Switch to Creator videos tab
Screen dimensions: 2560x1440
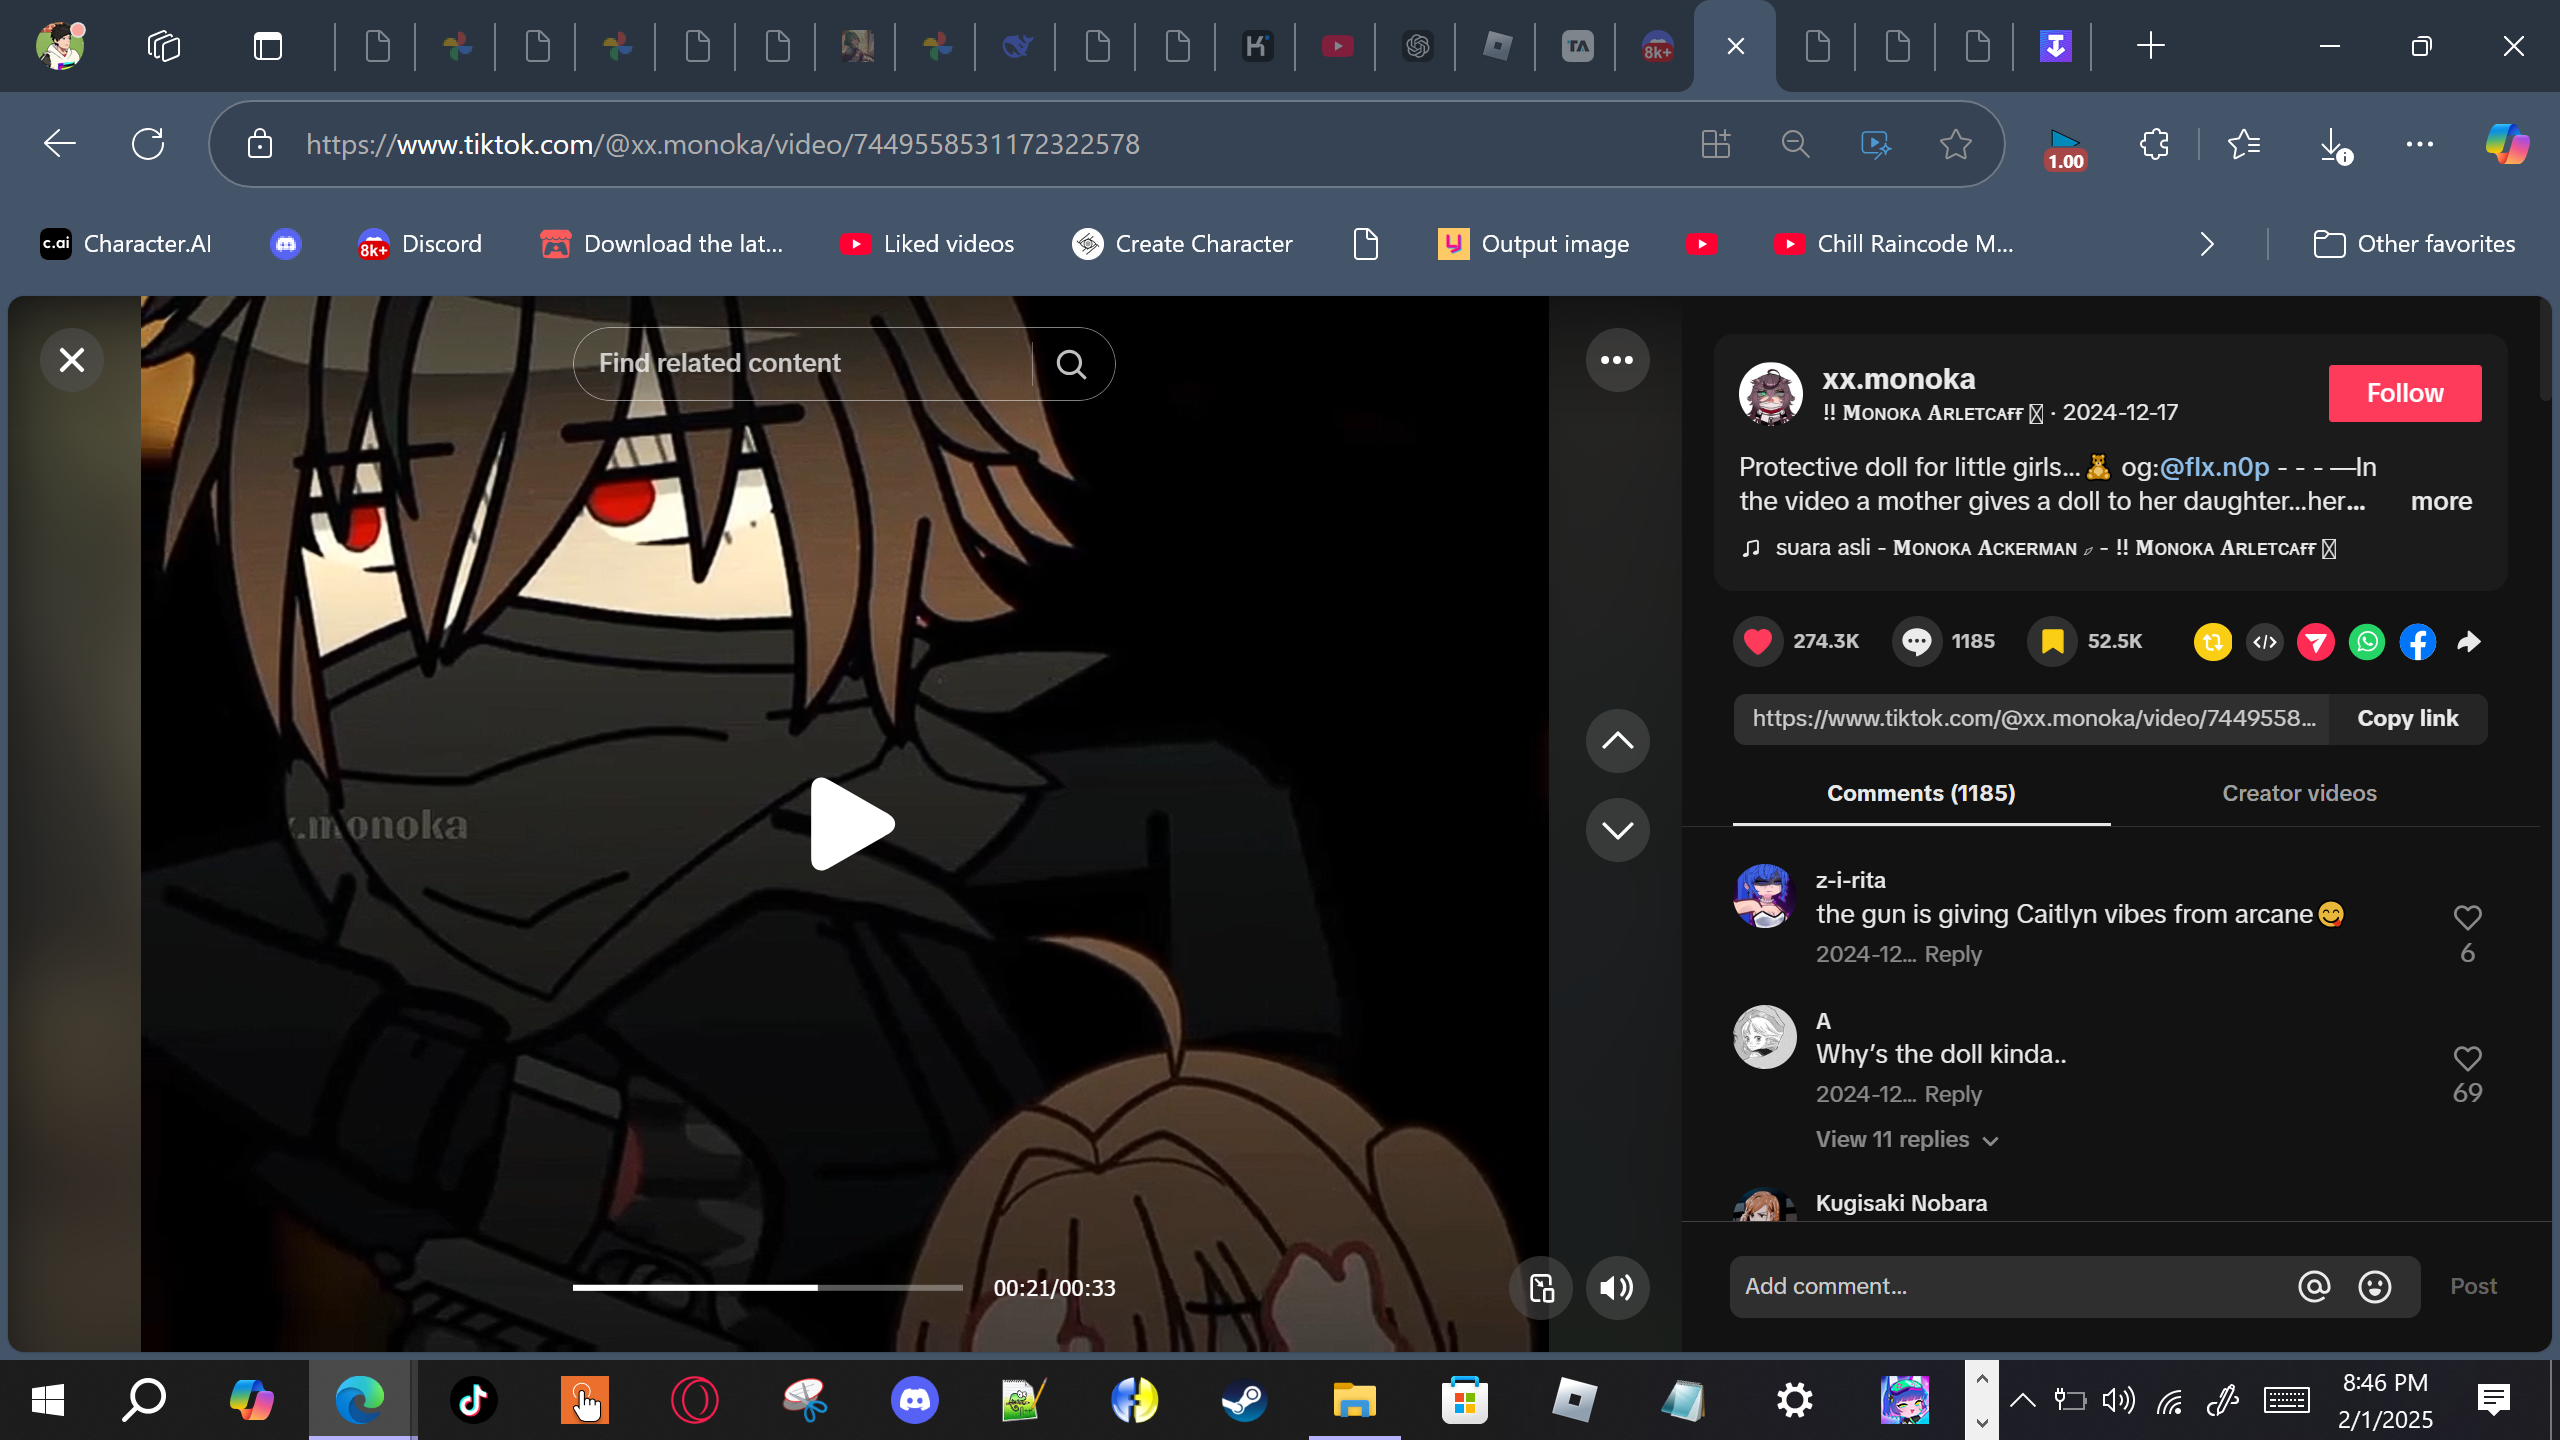pos(2298,793)
